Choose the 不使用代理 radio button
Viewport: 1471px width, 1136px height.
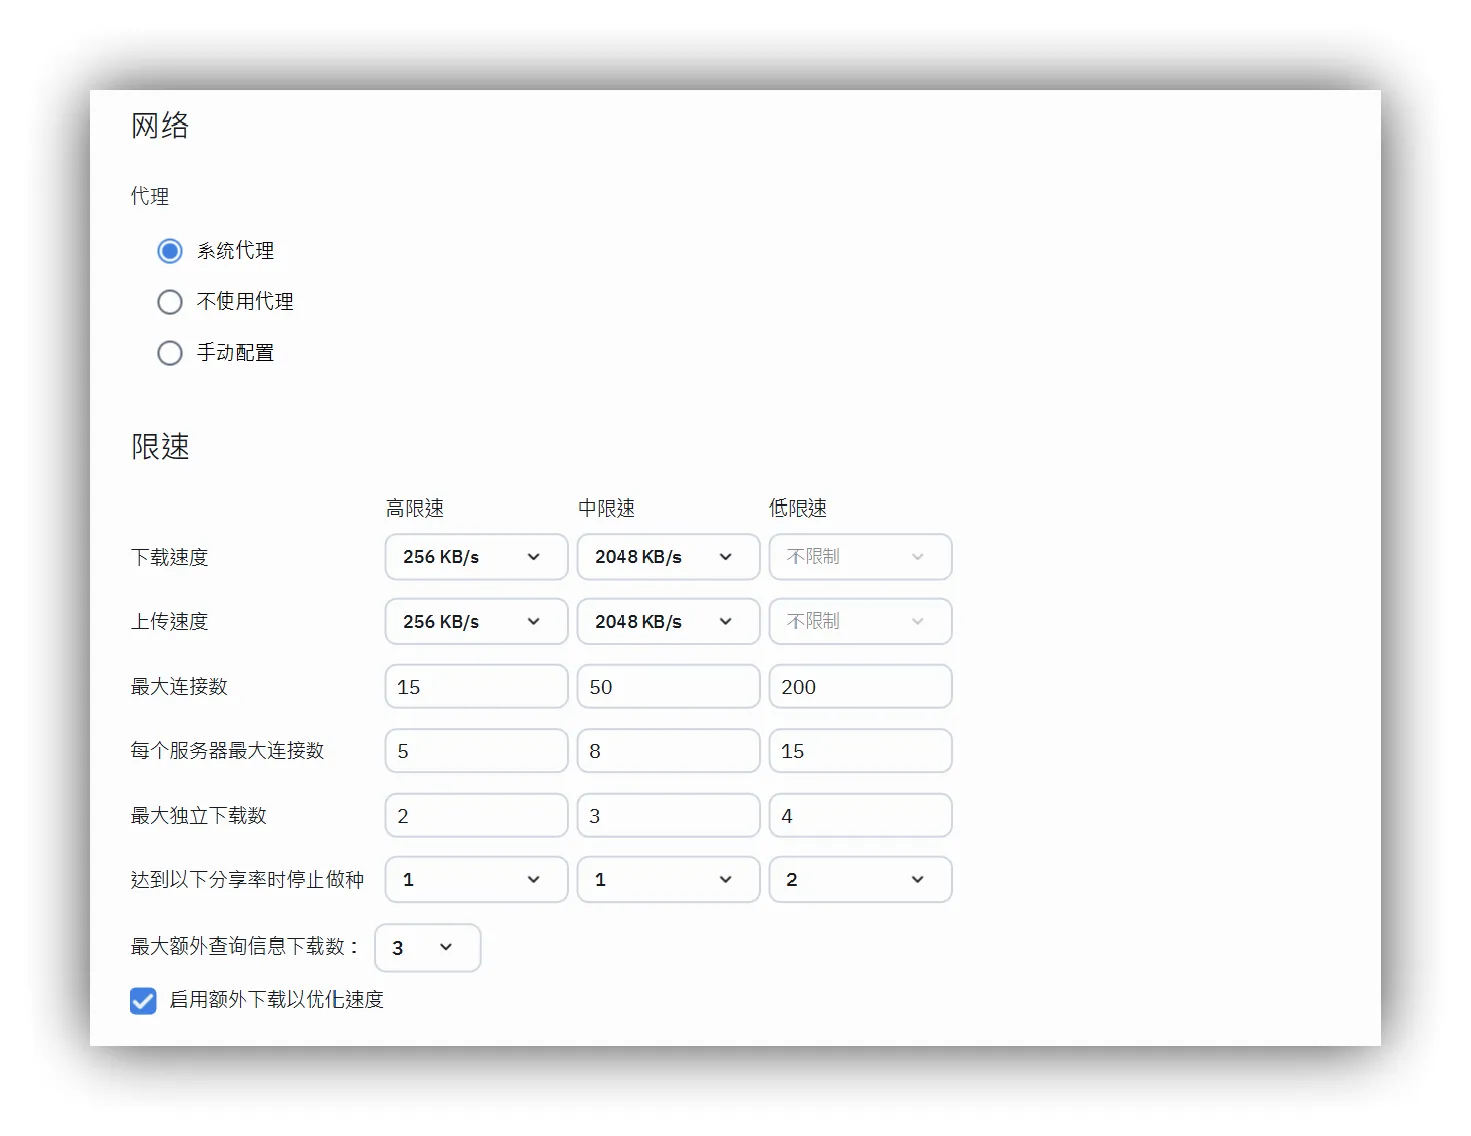[x=170, y=302]
